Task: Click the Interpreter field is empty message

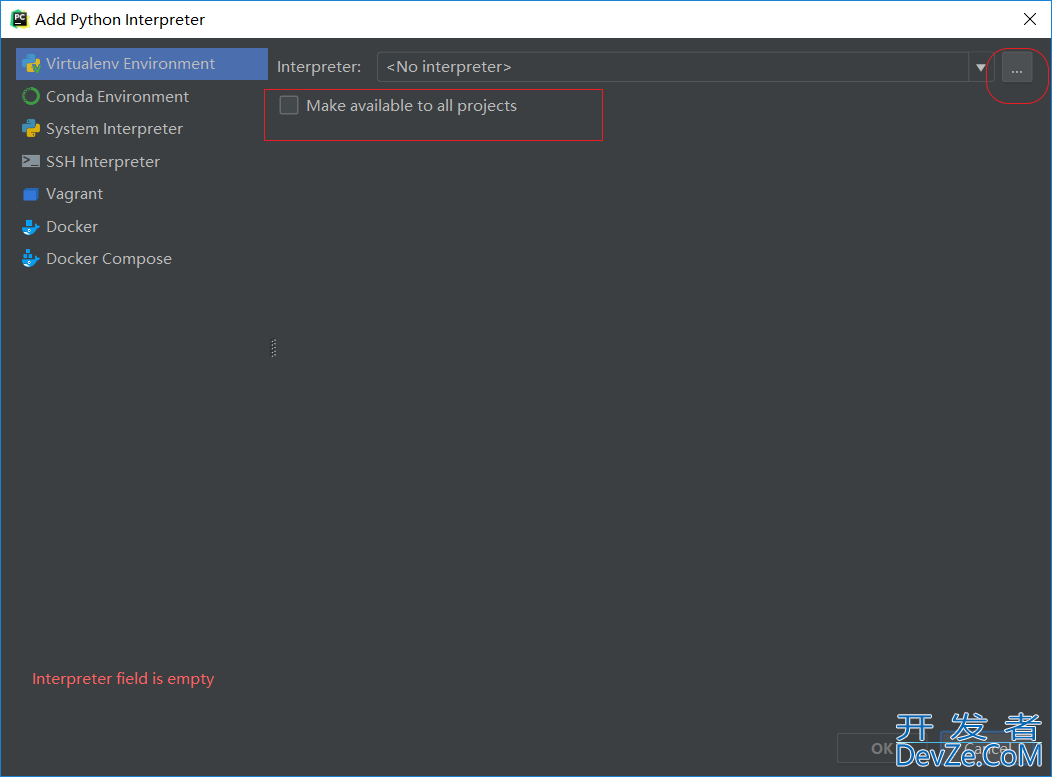Action: coord(123,678)
